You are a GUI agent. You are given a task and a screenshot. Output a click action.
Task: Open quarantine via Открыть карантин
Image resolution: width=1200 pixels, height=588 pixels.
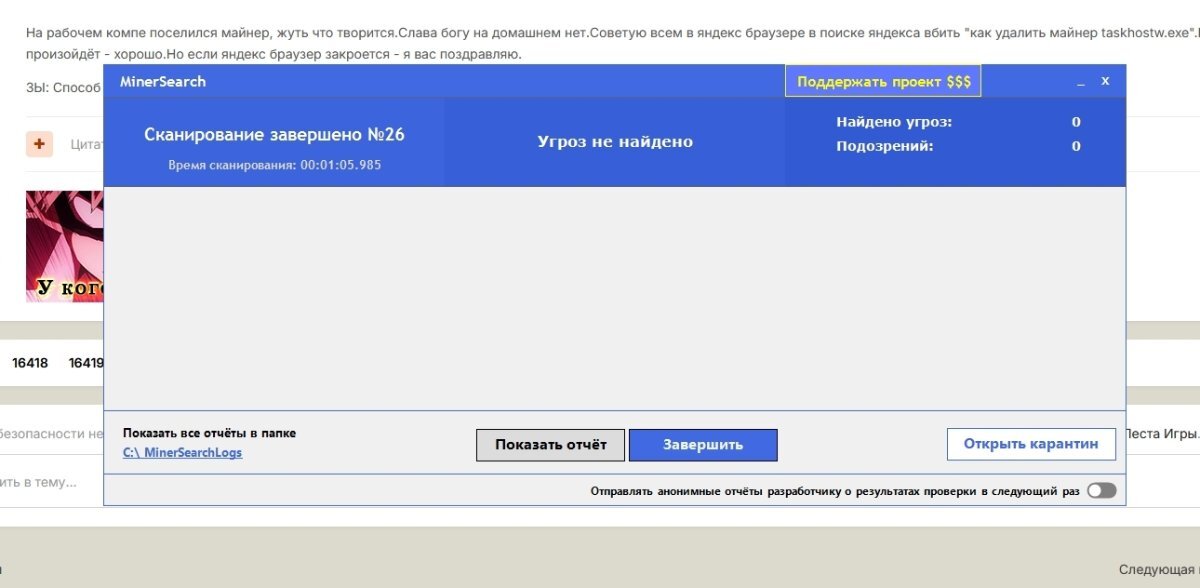[x=1031, y=444]
